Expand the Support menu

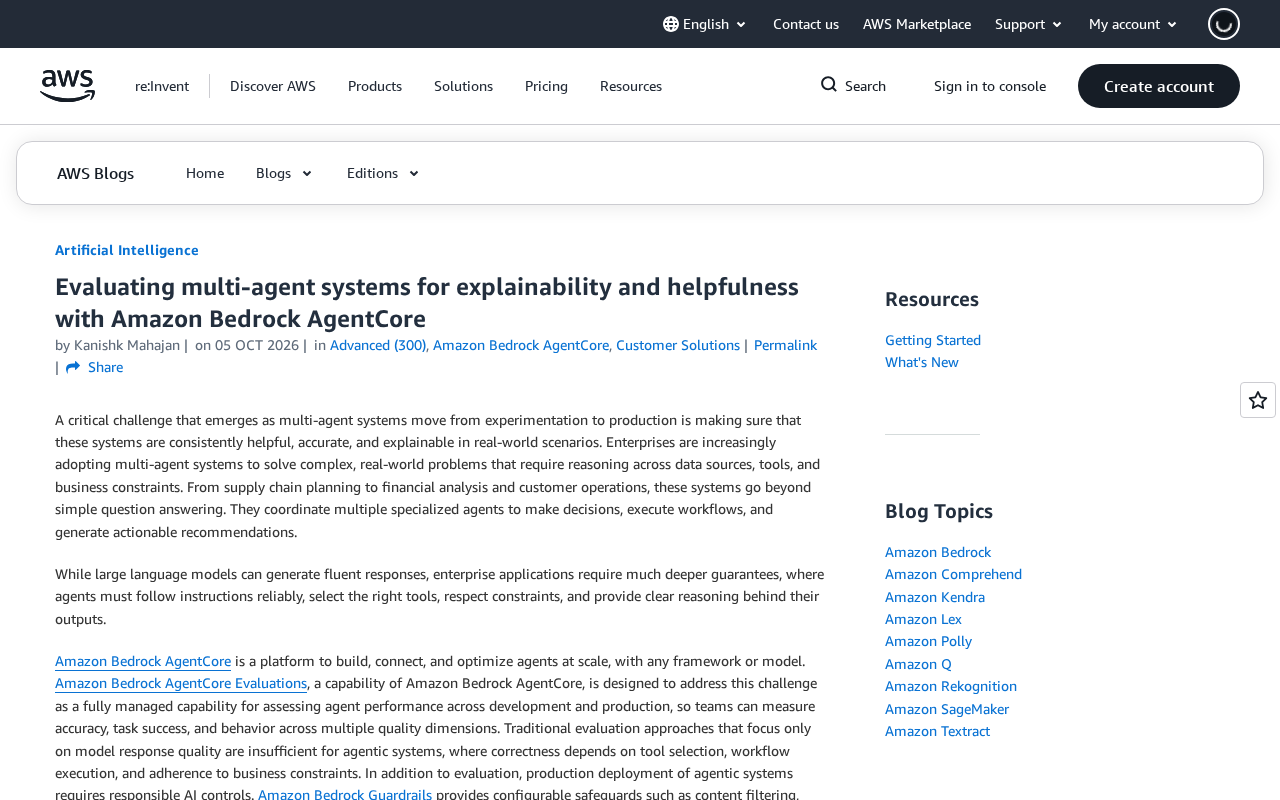tap(1029, 24)
